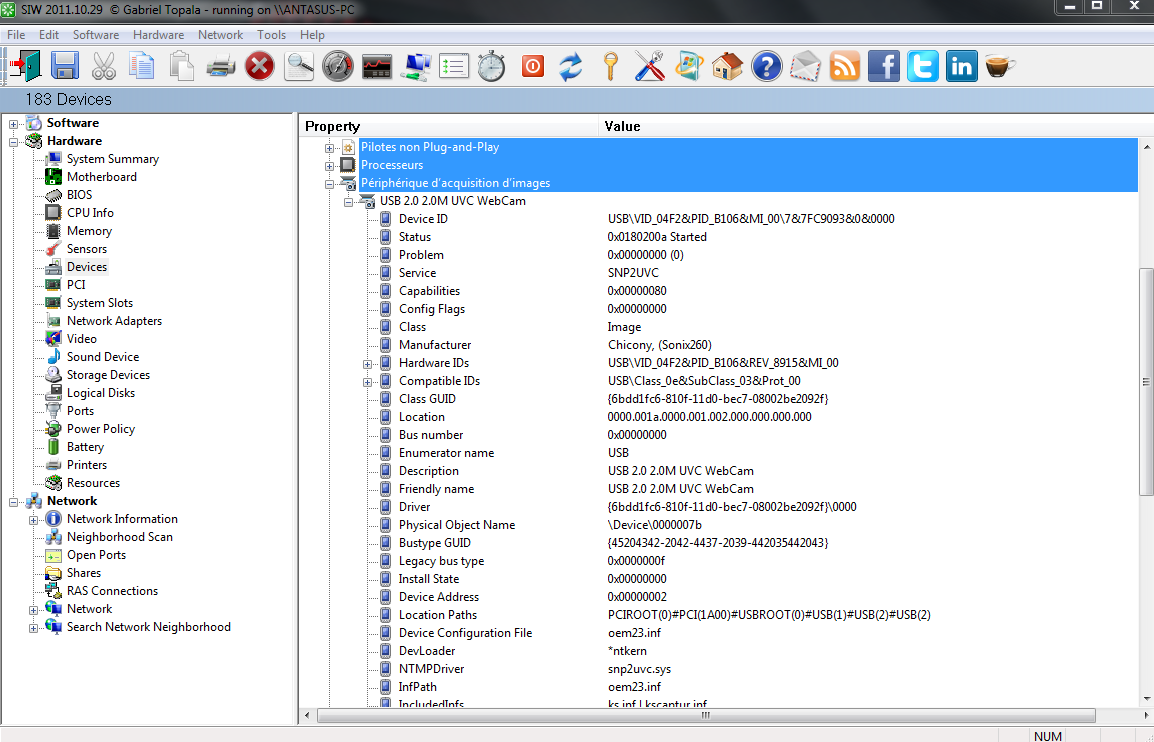Click the golden key toolbar icon
Screen dimensions: 1154x742
click(610, 67)
